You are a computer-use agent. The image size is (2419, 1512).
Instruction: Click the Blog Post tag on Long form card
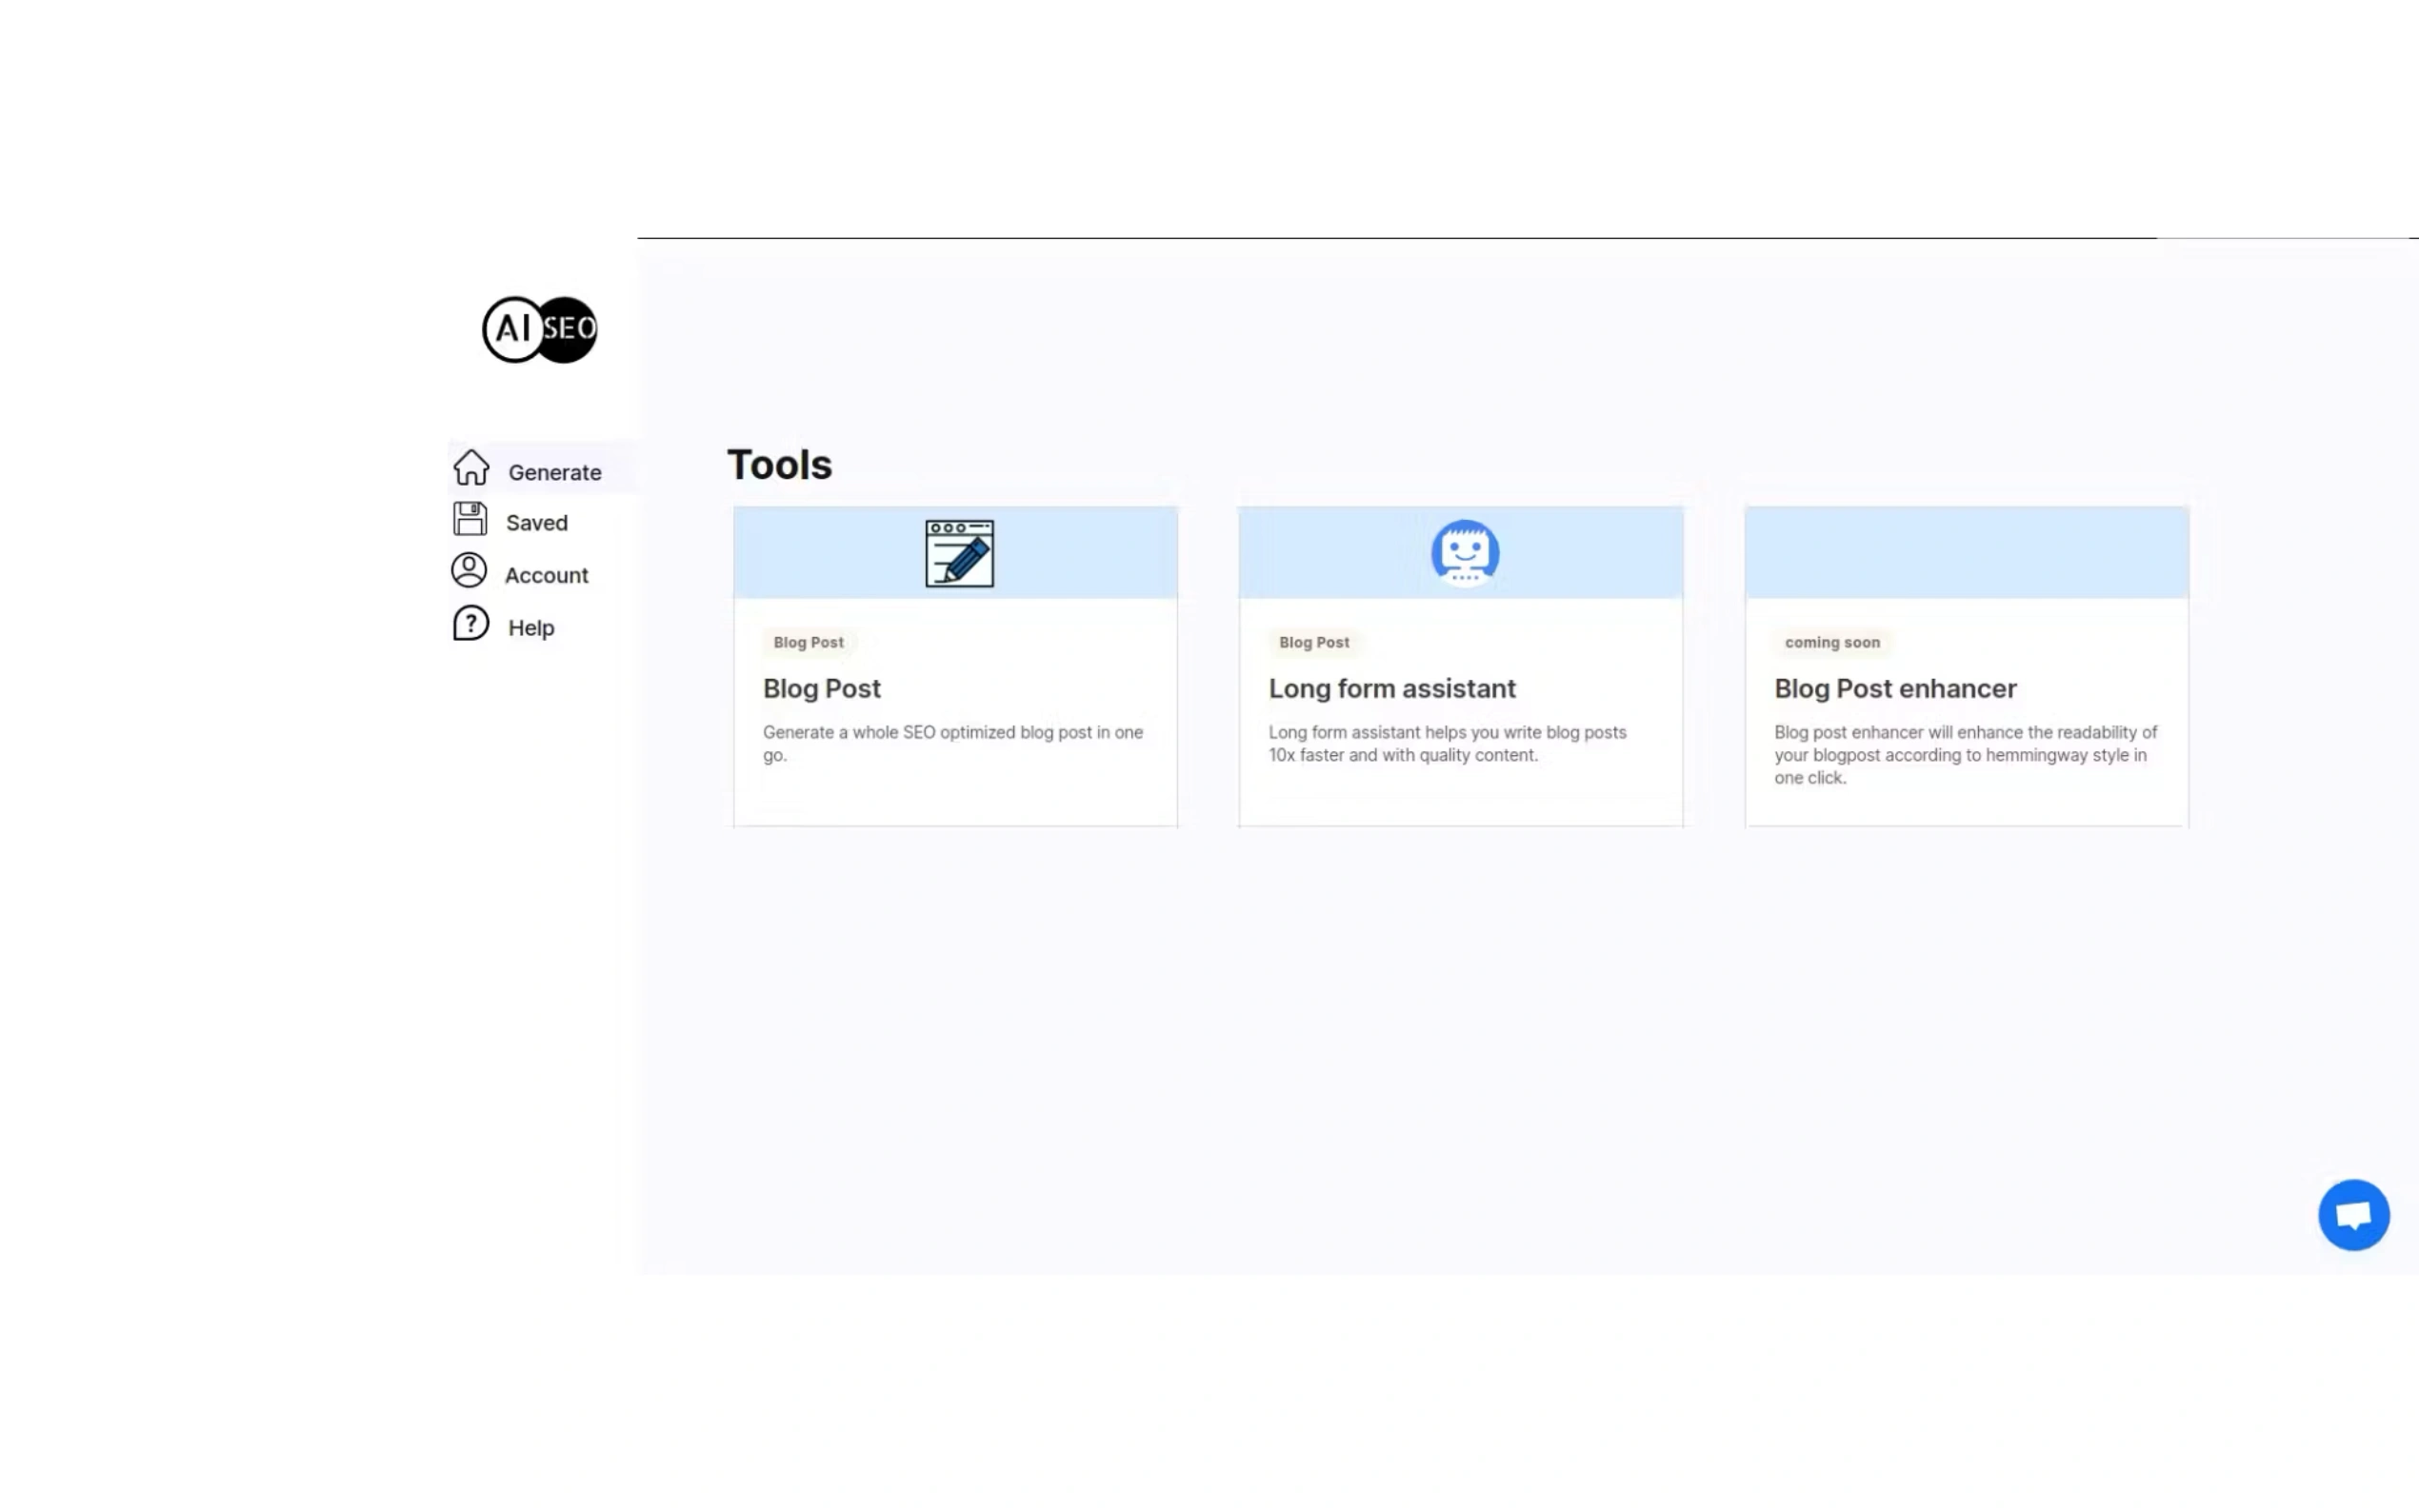click(1313, 642)
